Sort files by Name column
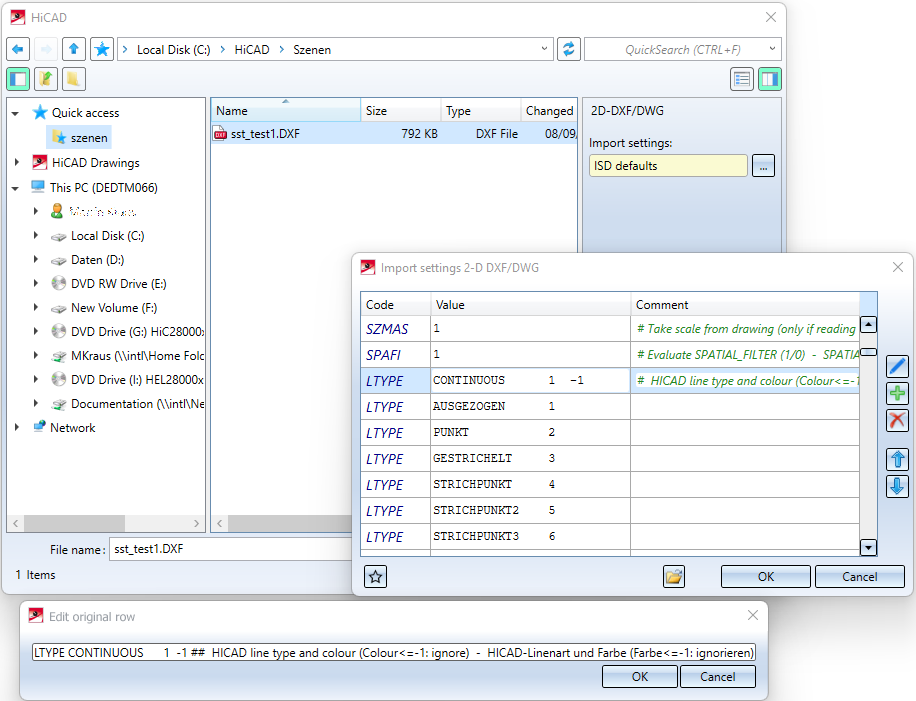 tap(286, 110)
